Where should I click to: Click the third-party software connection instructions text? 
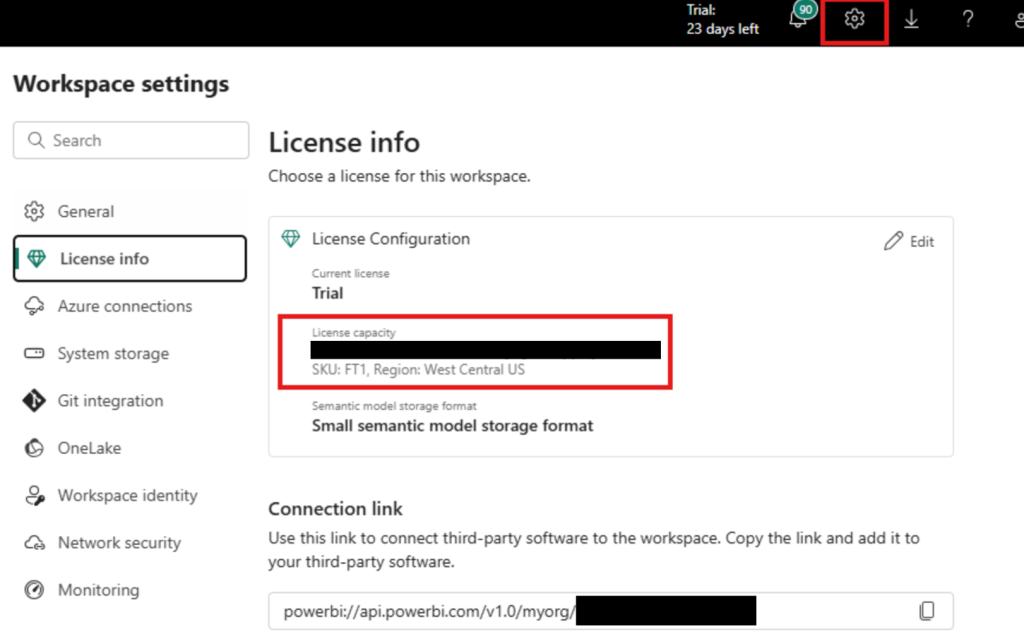point(594,550)
